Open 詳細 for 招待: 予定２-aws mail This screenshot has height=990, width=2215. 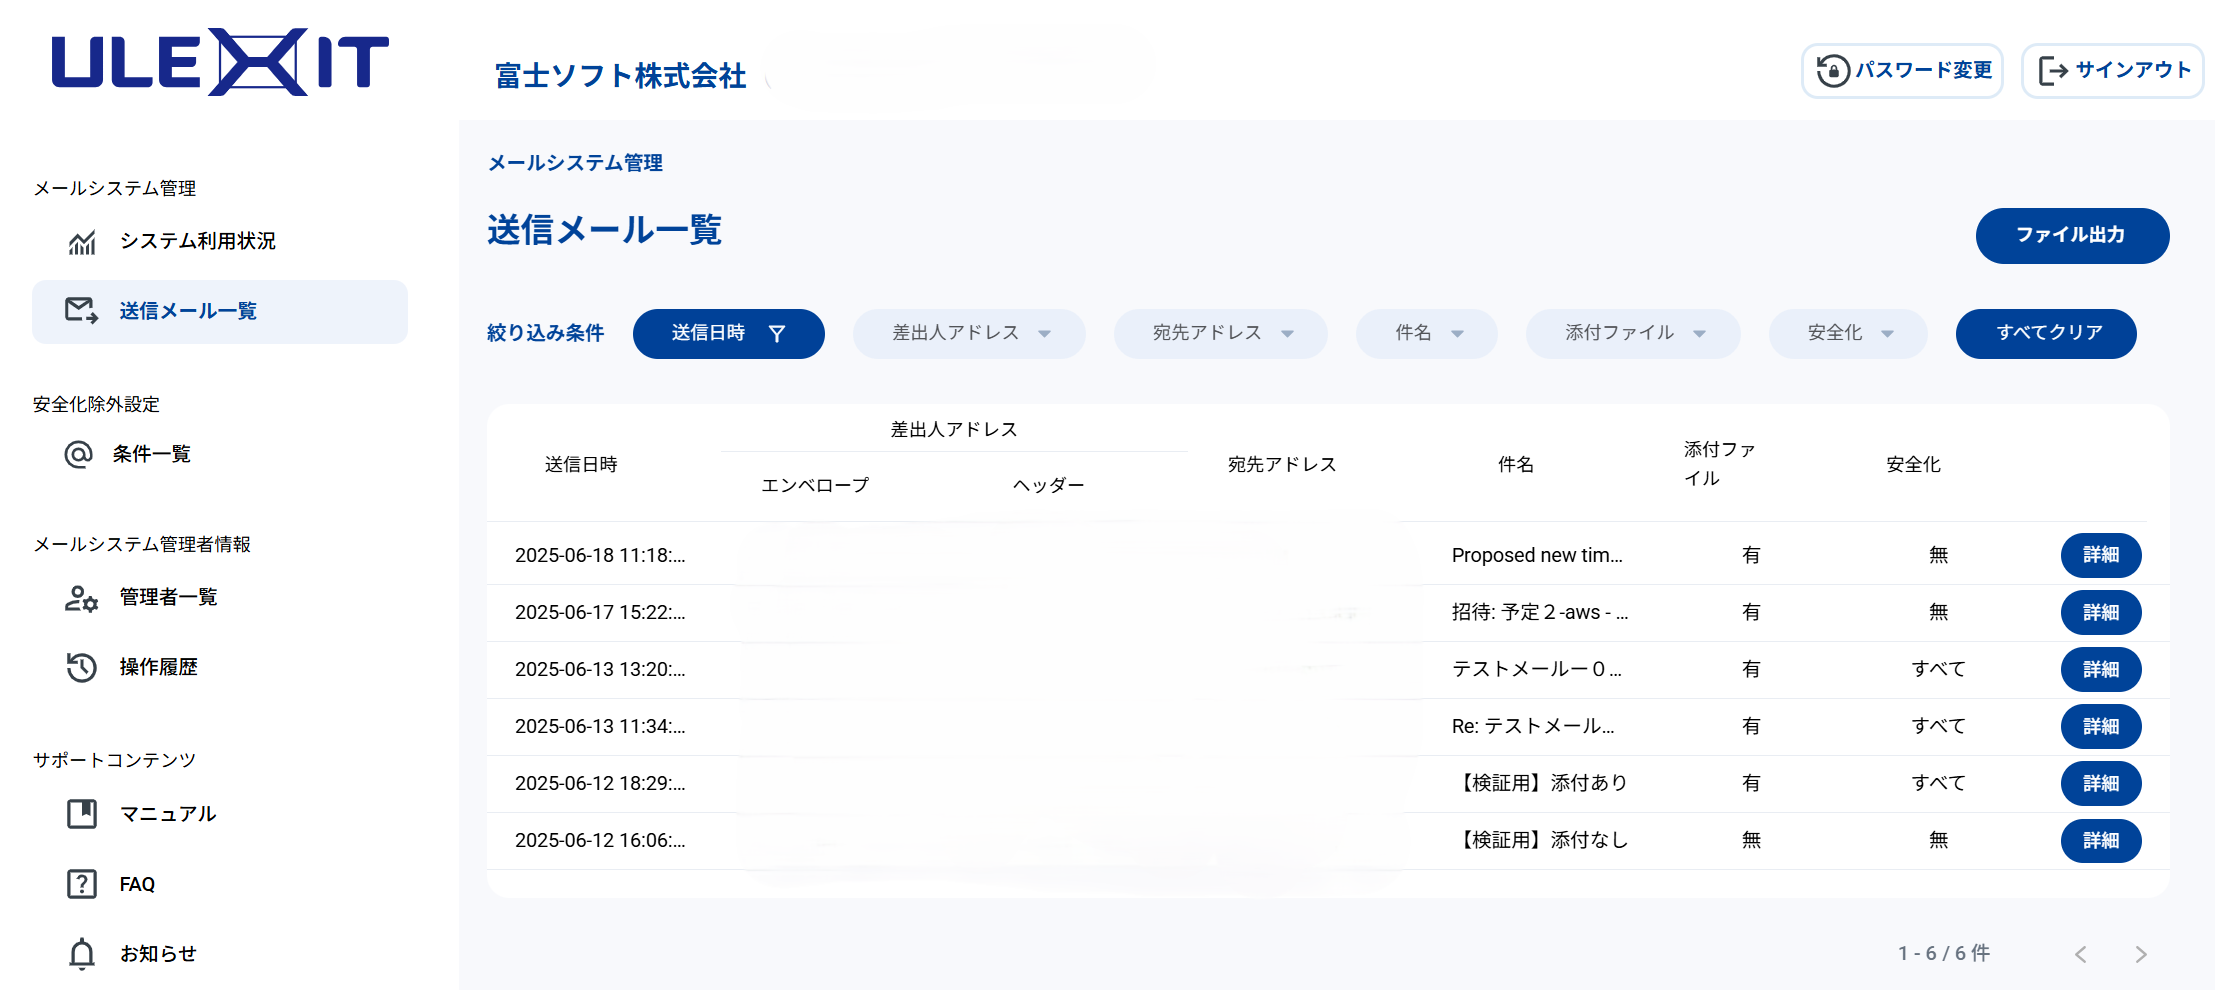[2101, 612]
